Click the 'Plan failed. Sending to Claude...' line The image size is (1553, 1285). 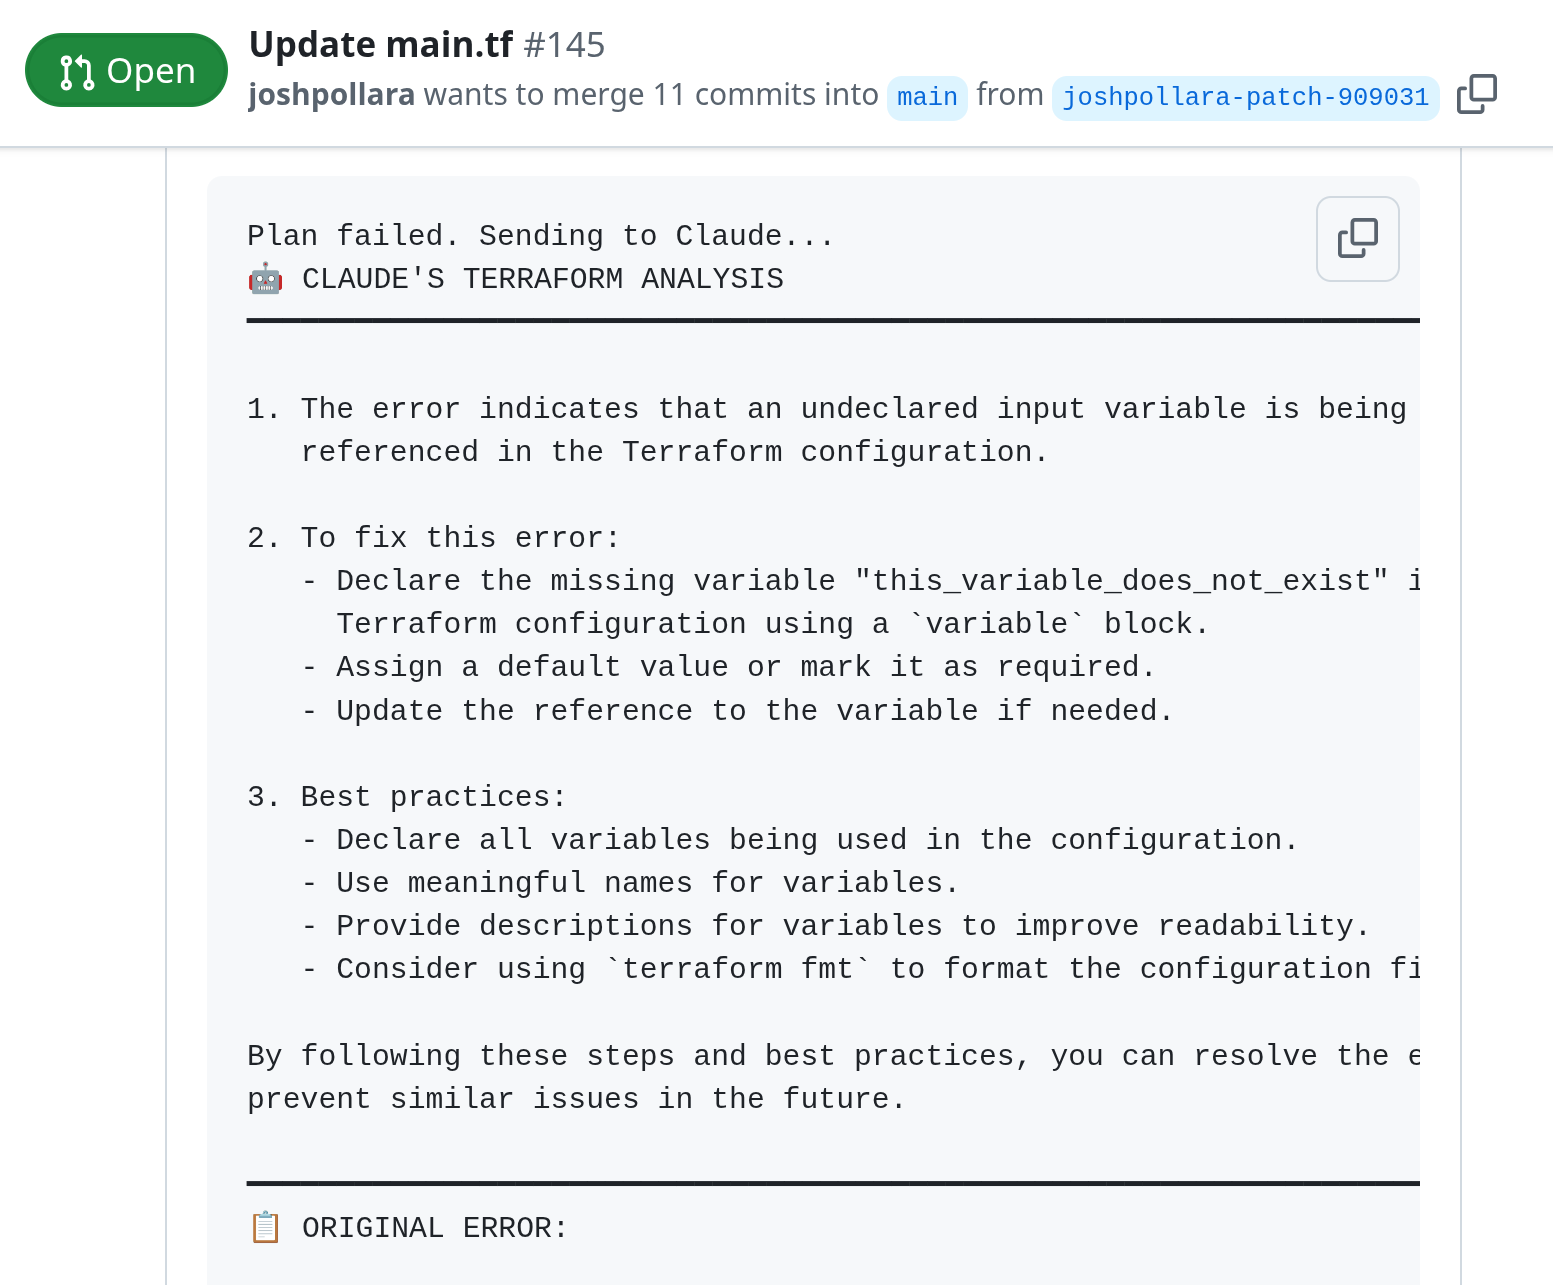coord(540,236)
